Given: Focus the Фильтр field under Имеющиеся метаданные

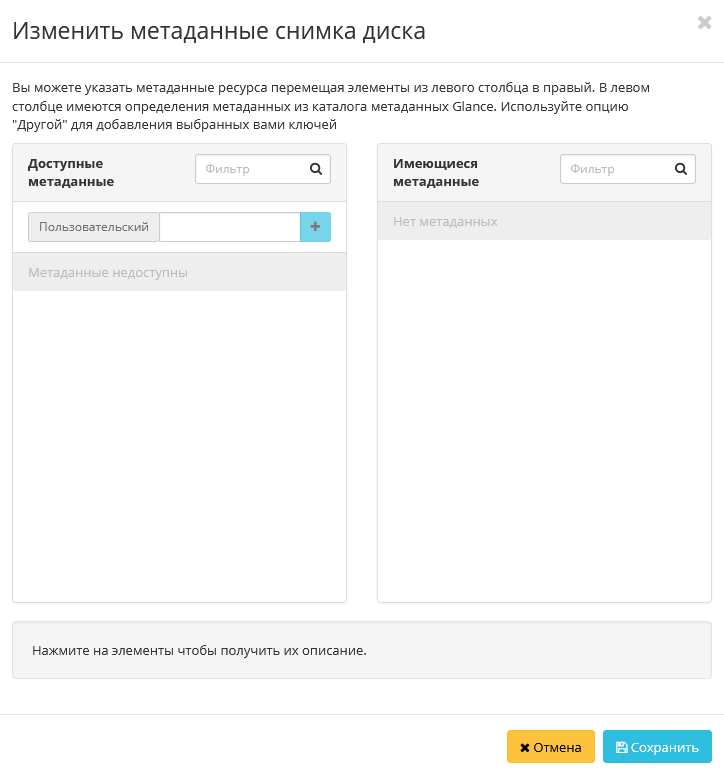Looking at the screenshot, I should coord(615,170).
